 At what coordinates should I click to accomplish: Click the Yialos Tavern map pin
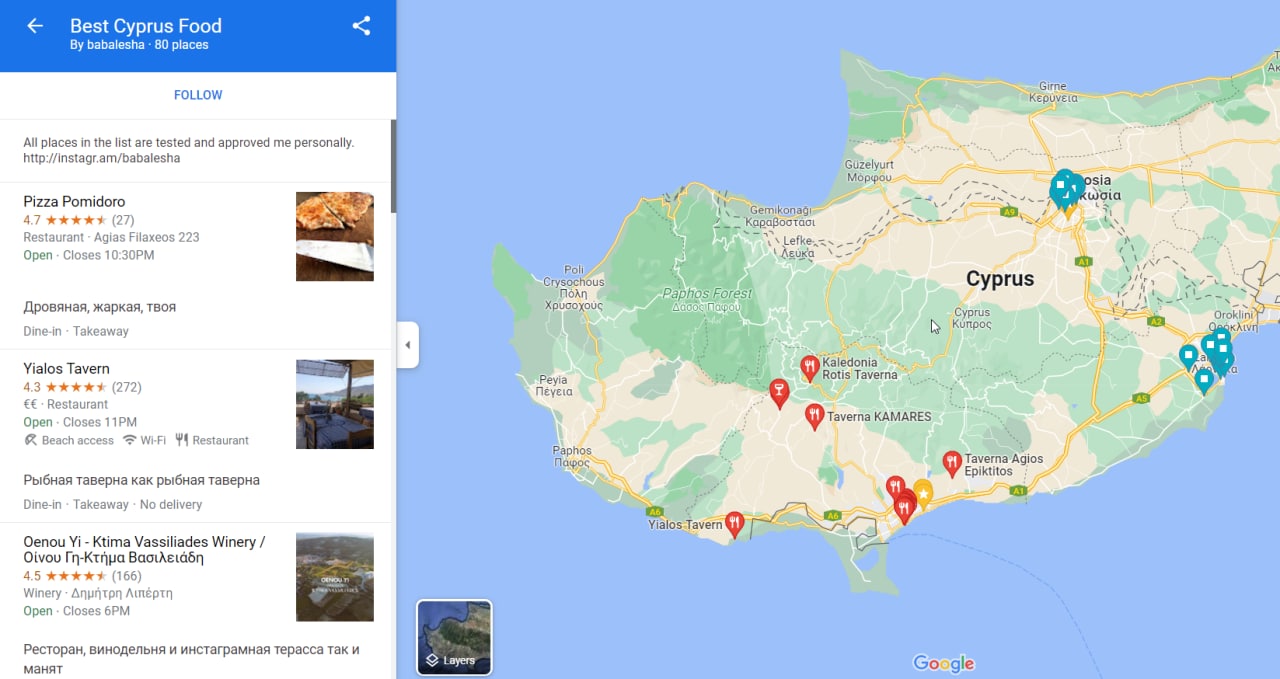point(735,523)
